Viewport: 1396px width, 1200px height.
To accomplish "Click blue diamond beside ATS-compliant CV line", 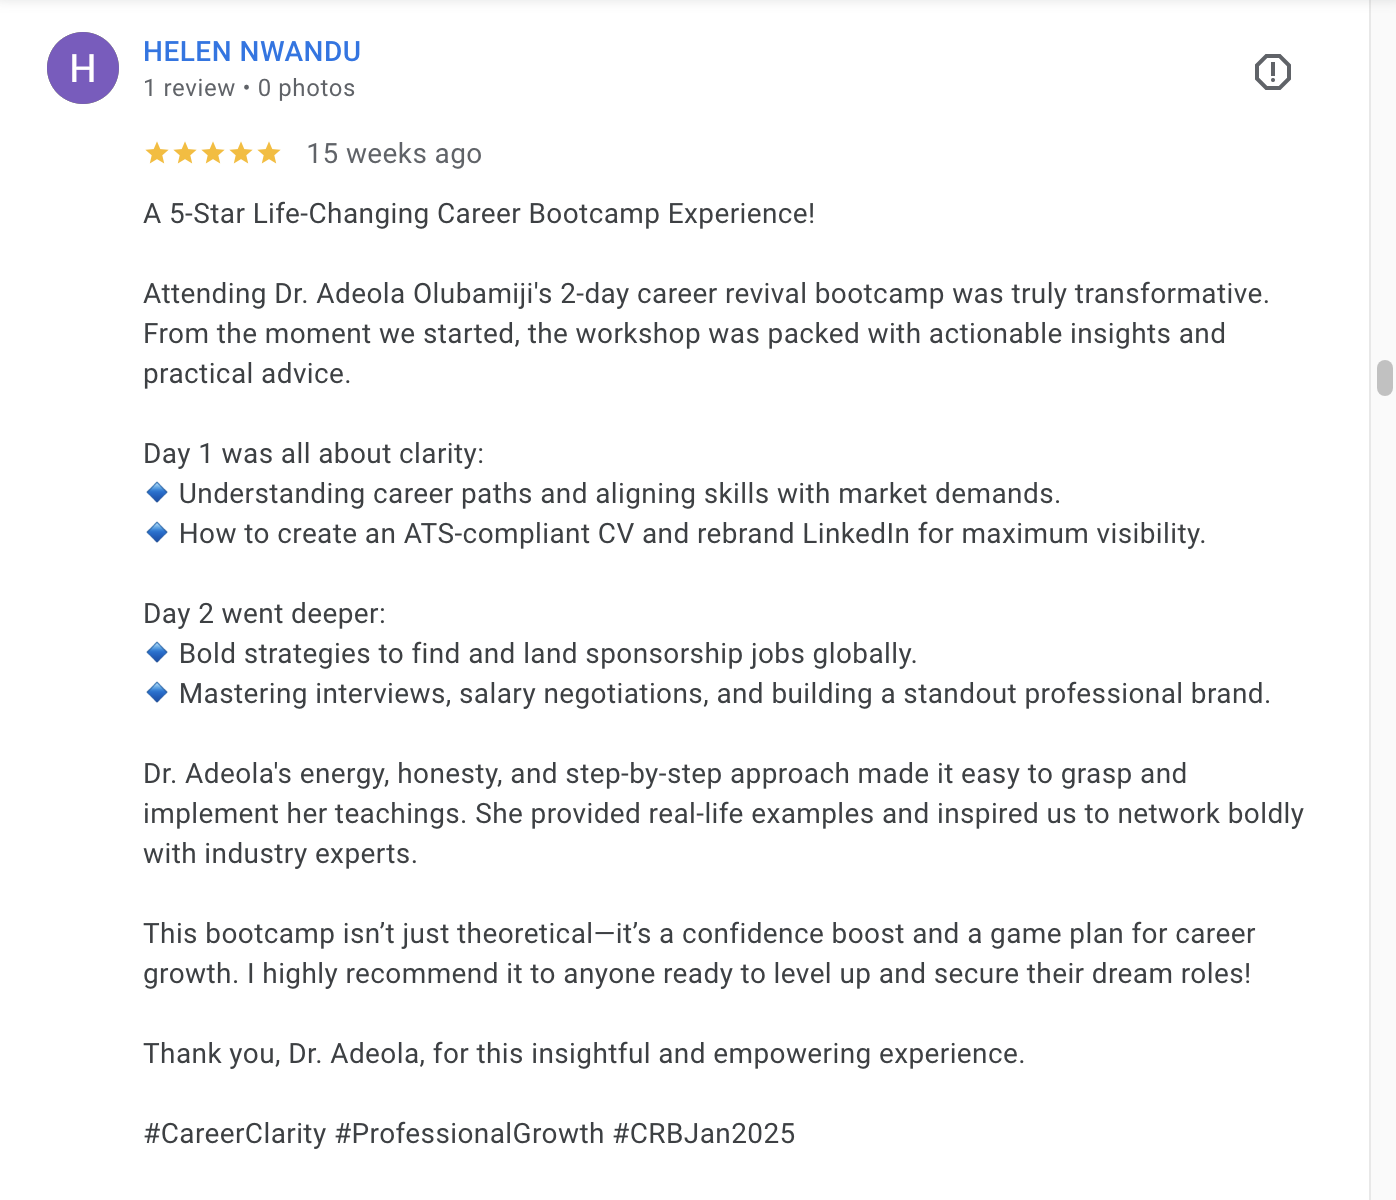I will [157, 532].
